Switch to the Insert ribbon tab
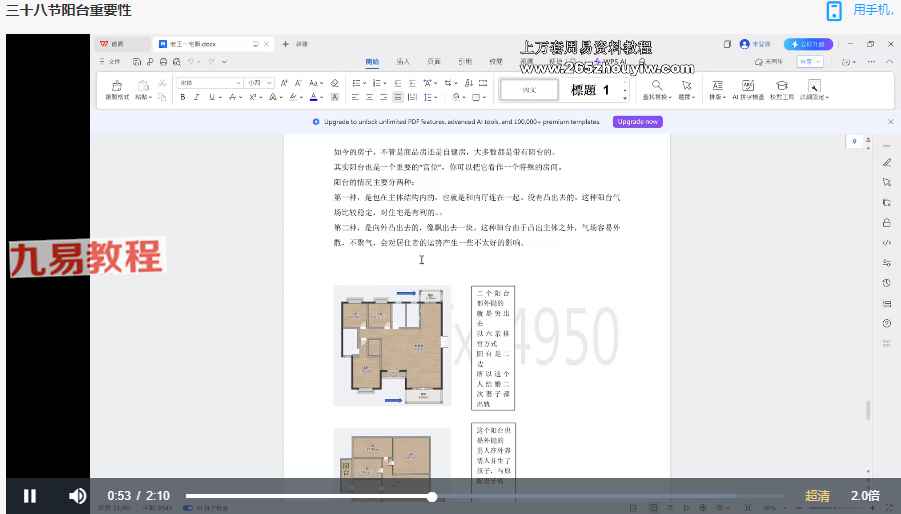 pos(403,61)
